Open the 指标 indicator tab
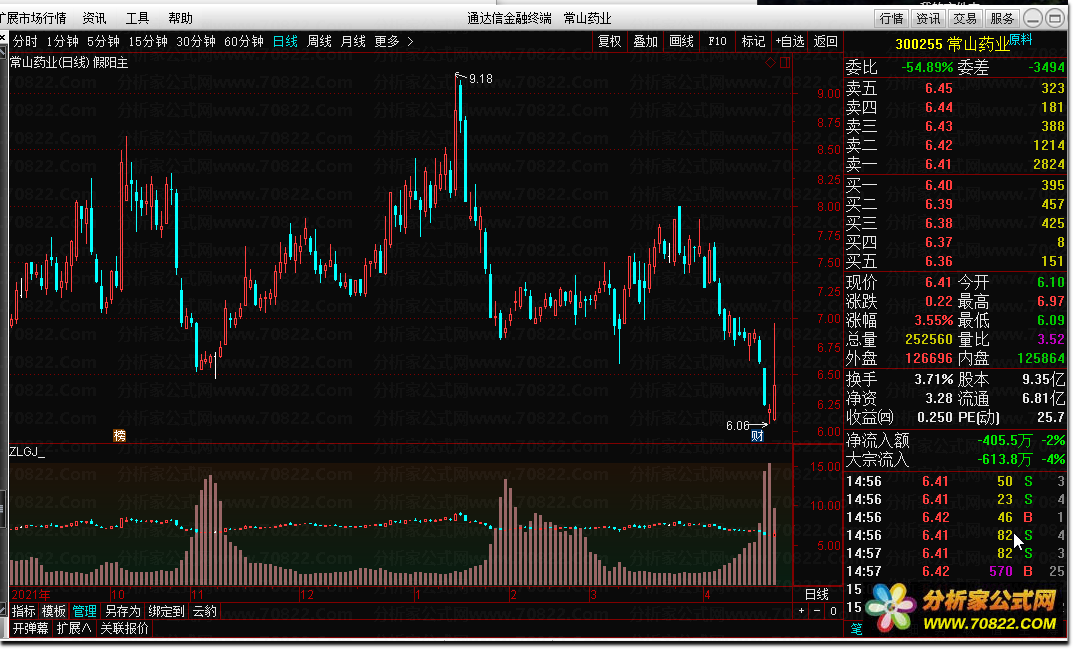Screen dimensions: 1074x649 (23, 611)
